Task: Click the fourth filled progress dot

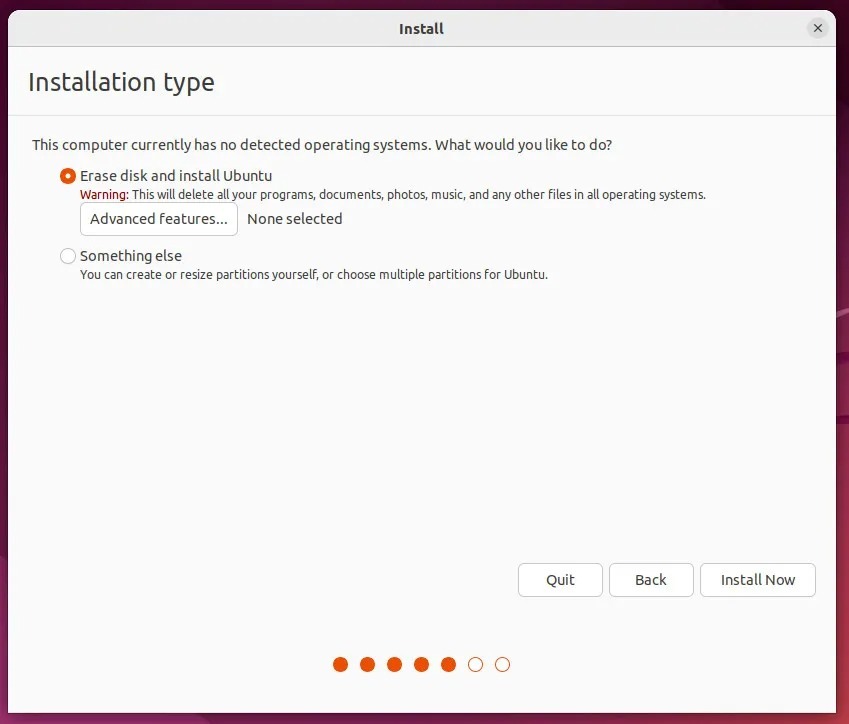Action: tap(422, 664)
